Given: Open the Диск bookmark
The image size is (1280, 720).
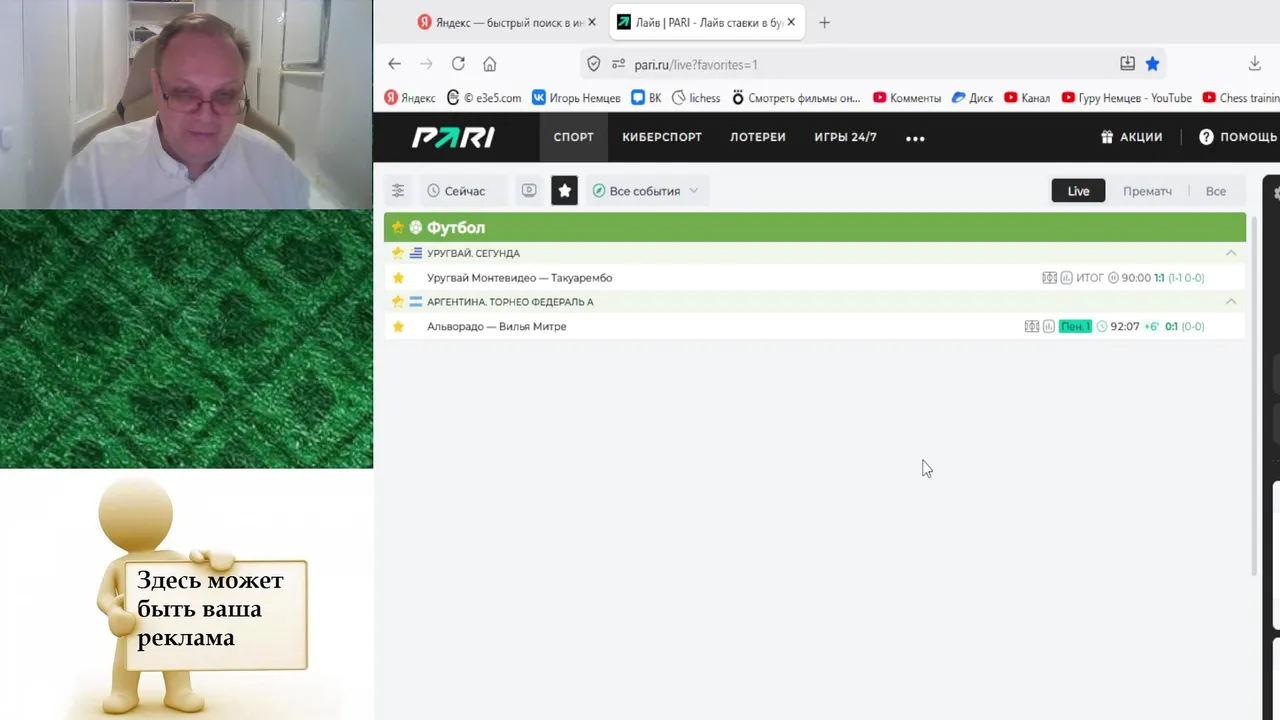Looking at the screenshot, I should click(972, 98).
